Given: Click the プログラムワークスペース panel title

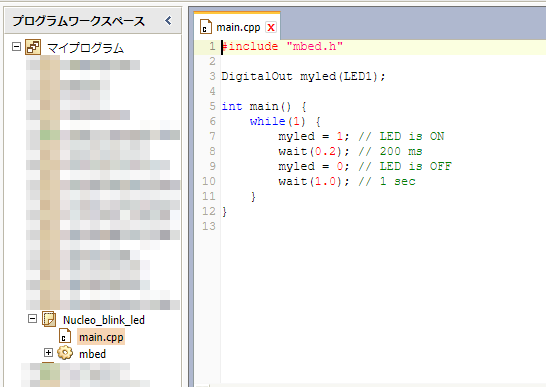Looking at the screenshot, I should click(78, 21).
